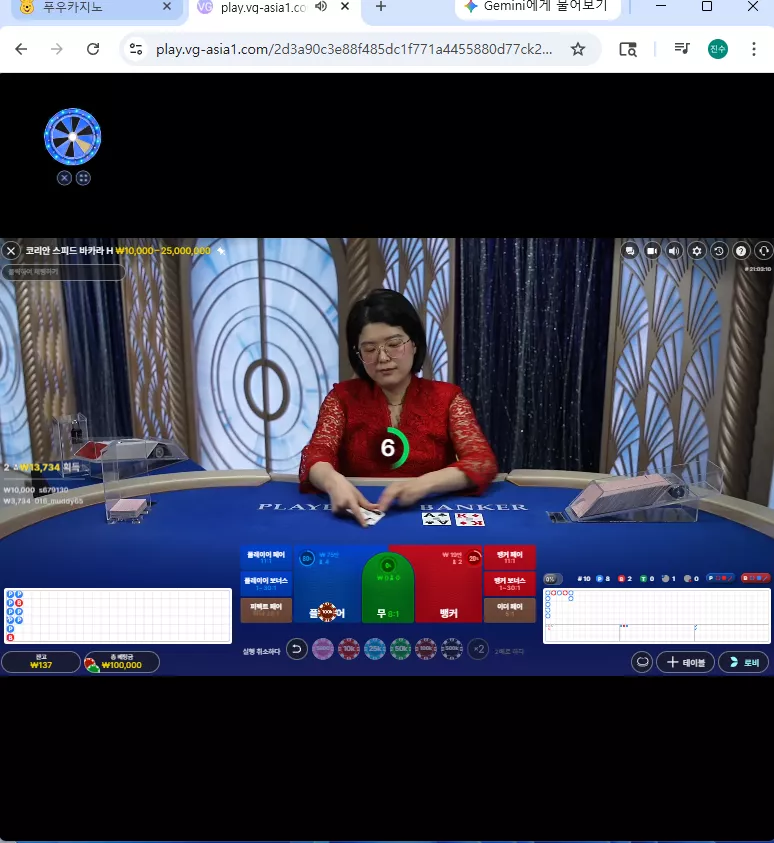Open the live chat icon
The width and height of the screenshot is (774, 843).
(x=629, y=251)
